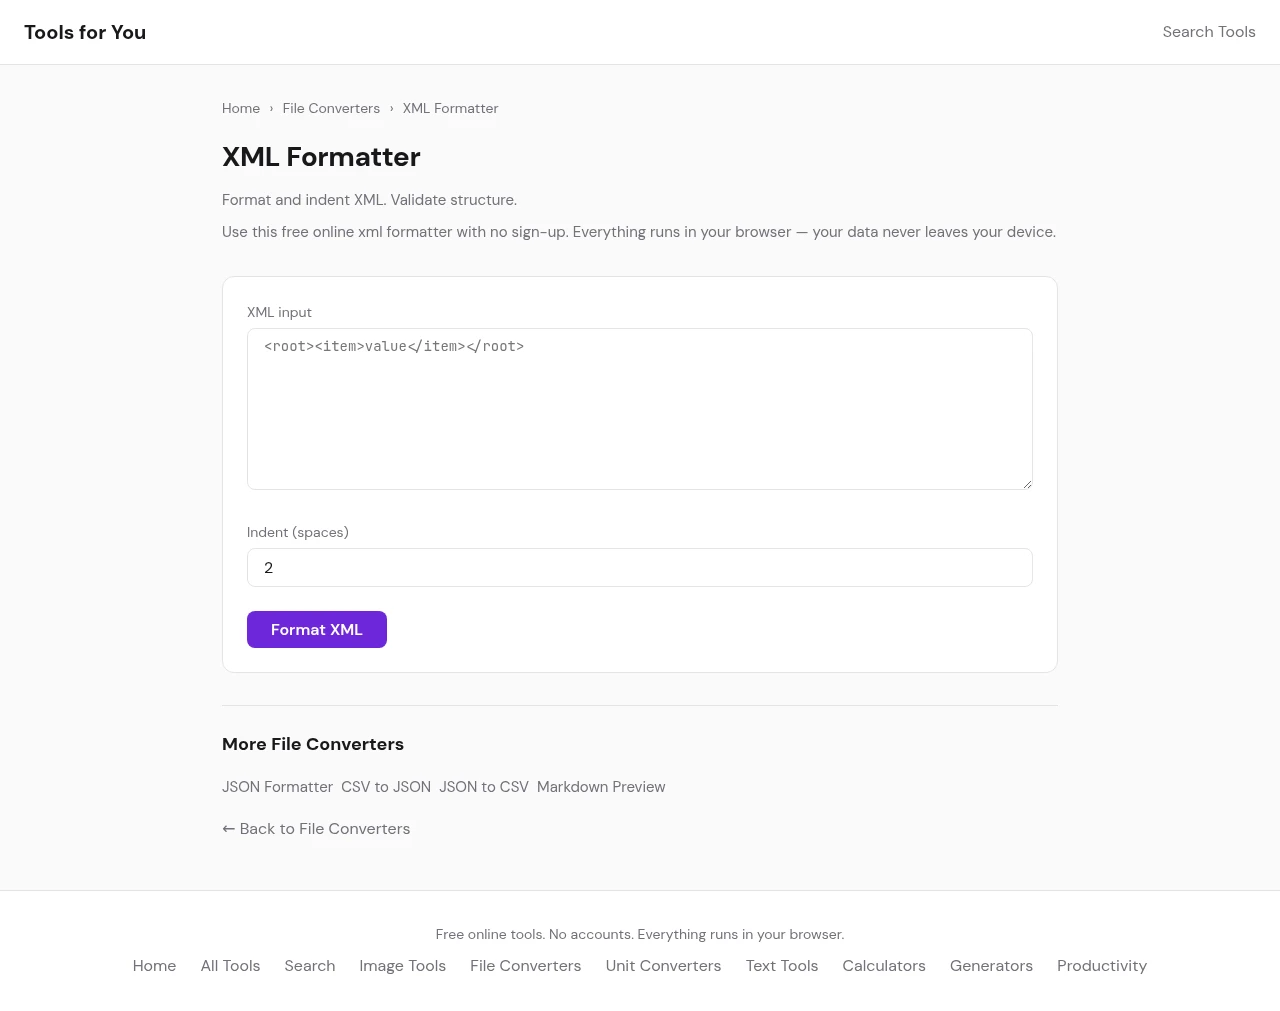Visit Unit Converters in the footer
This screenshot has height=1011, width=1280.
click(x=663, y=966)
